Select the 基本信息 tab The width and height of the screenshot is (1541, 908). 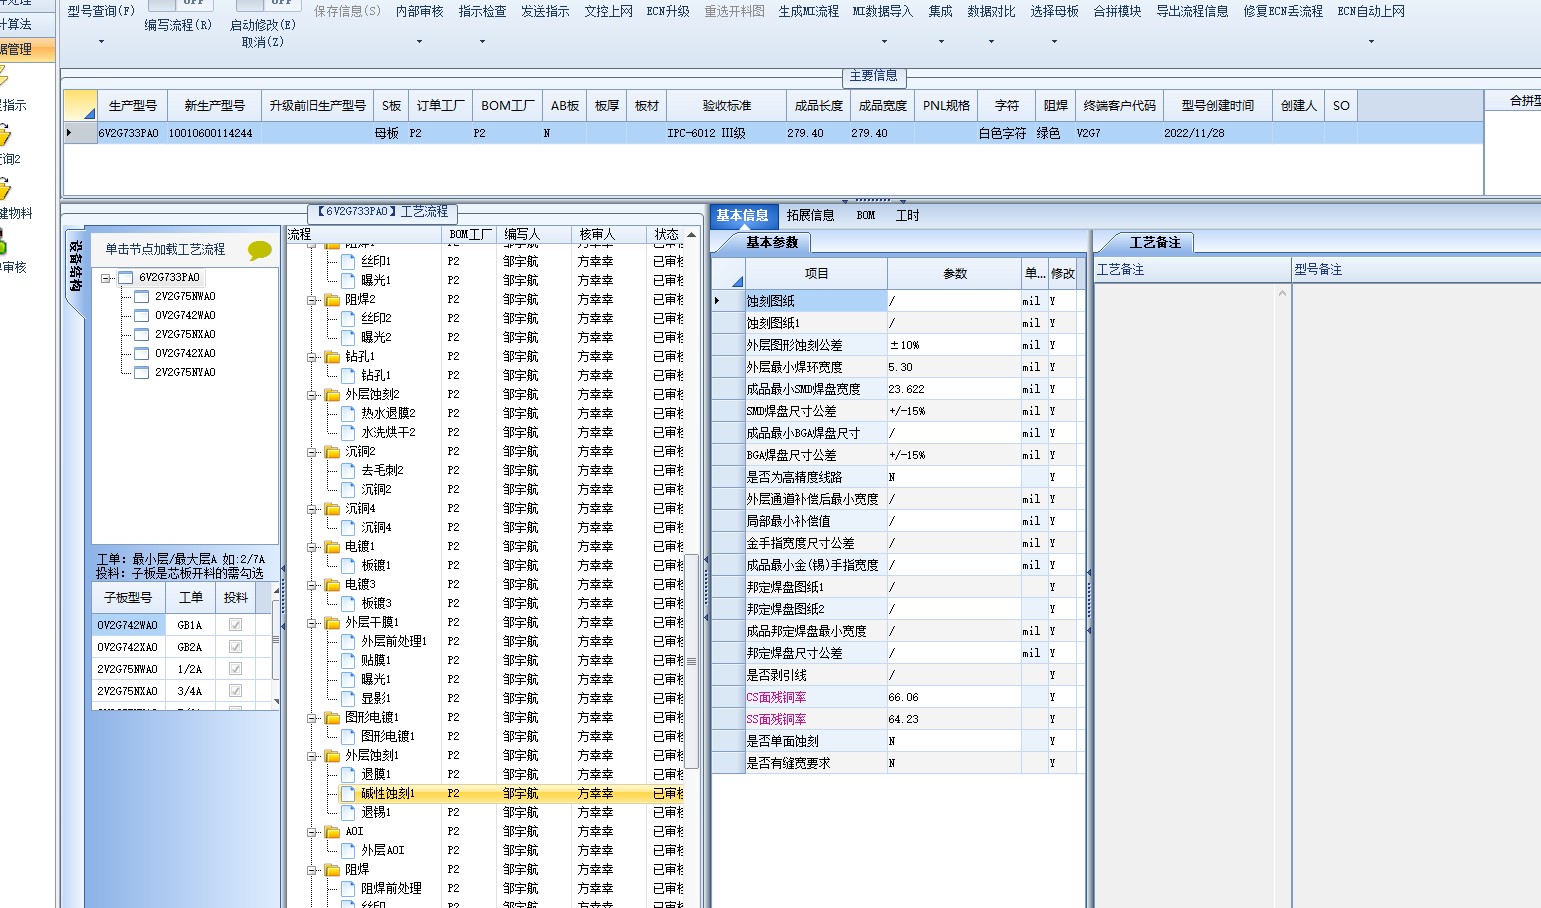(x=742, y=215)
